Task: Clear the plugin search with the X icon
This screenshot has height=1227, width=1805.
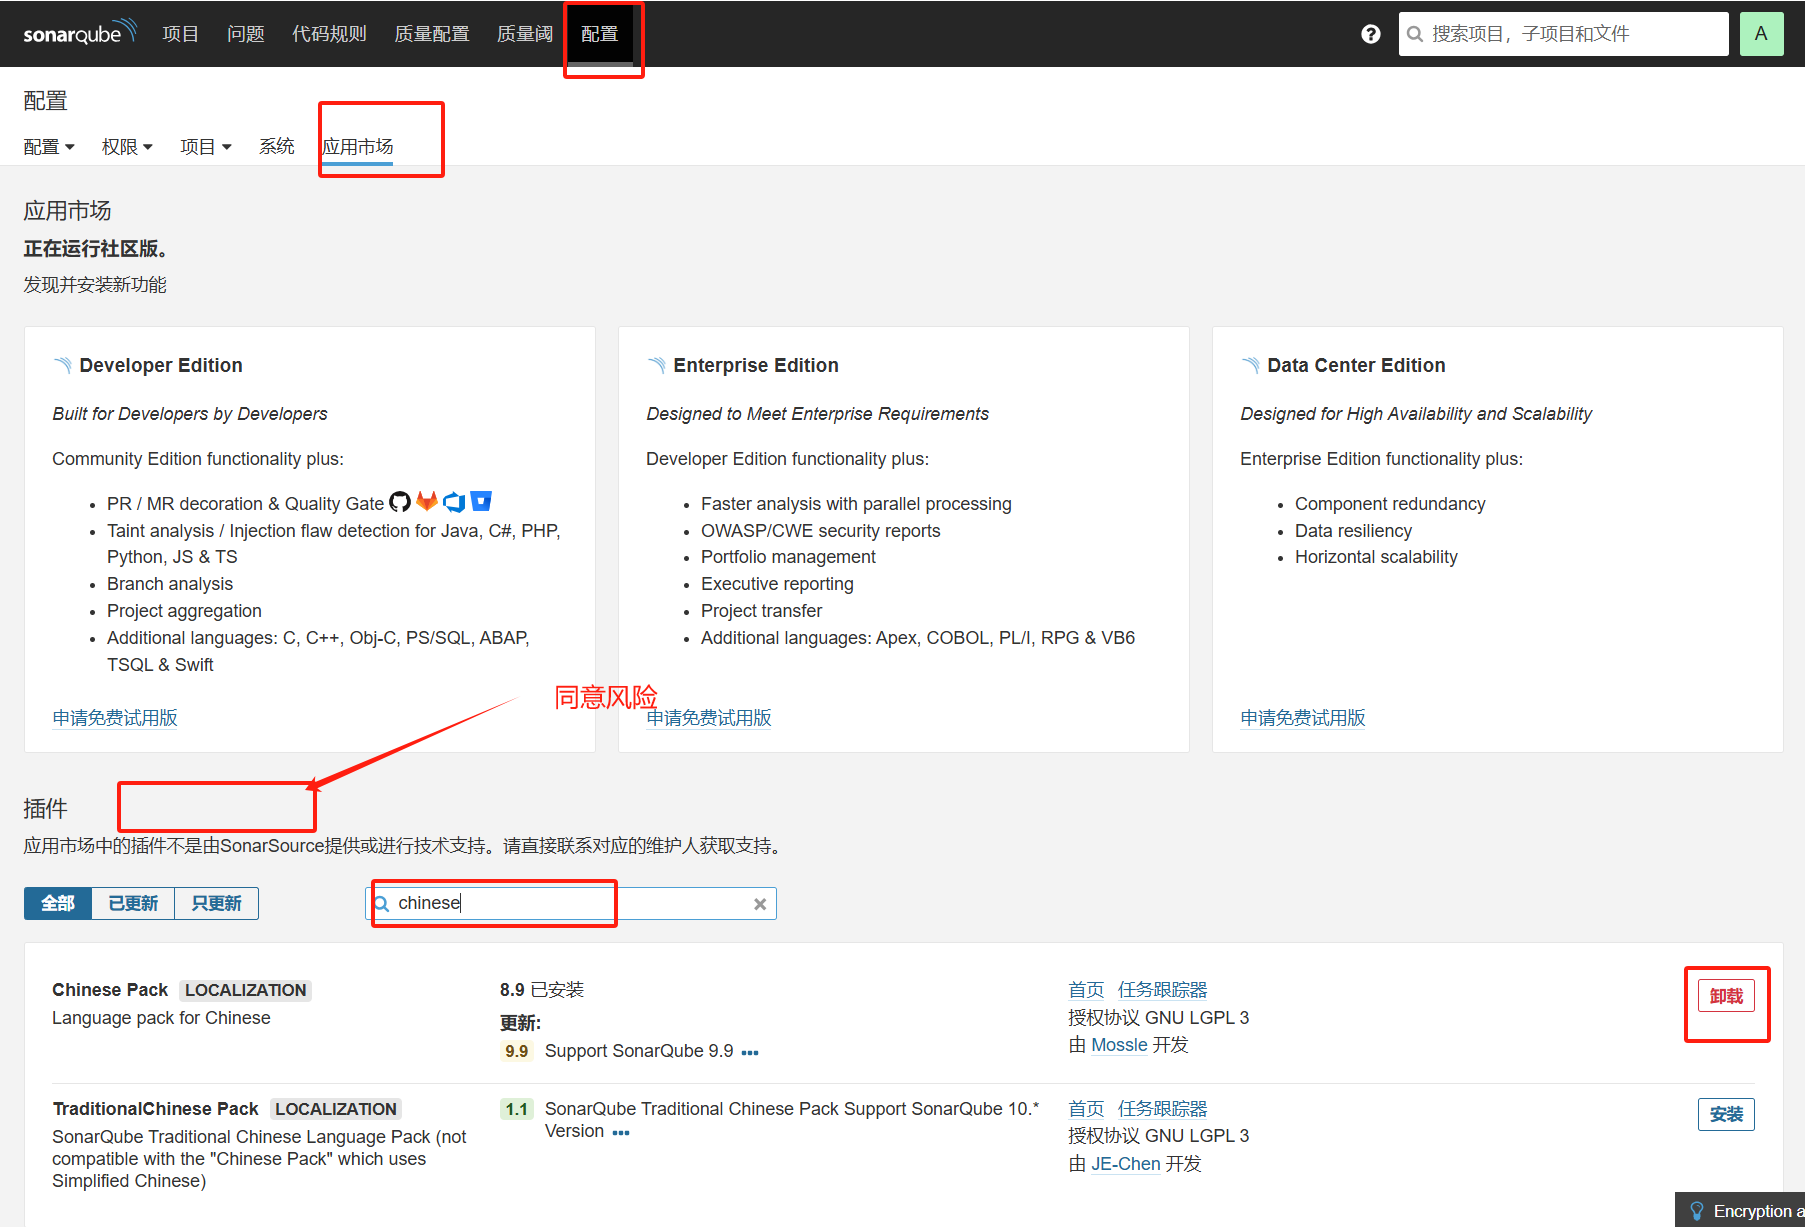Action: coord(760,904)
